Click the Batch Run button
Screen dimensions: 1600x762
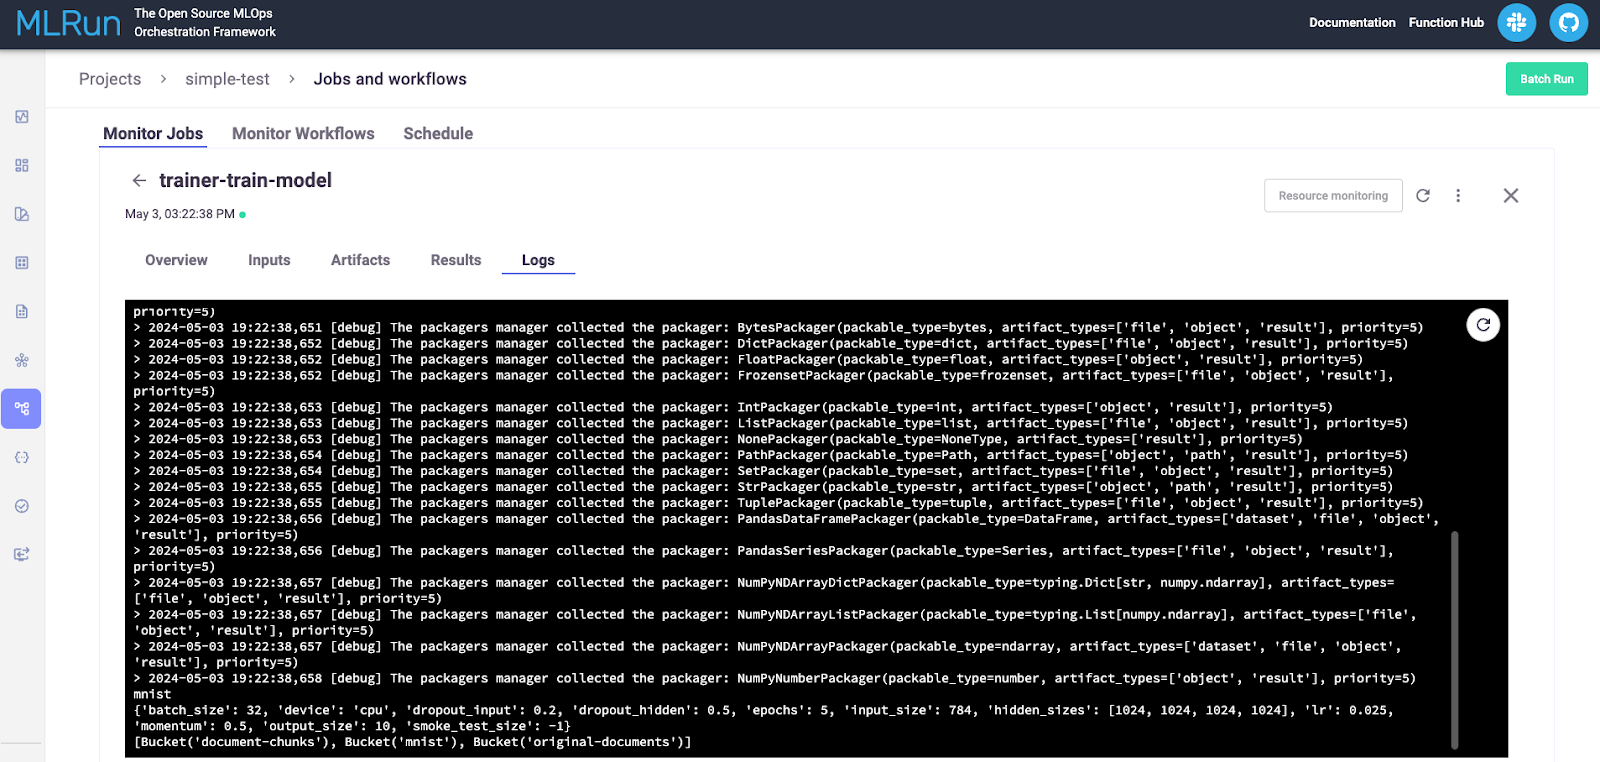pos(1546,79)
